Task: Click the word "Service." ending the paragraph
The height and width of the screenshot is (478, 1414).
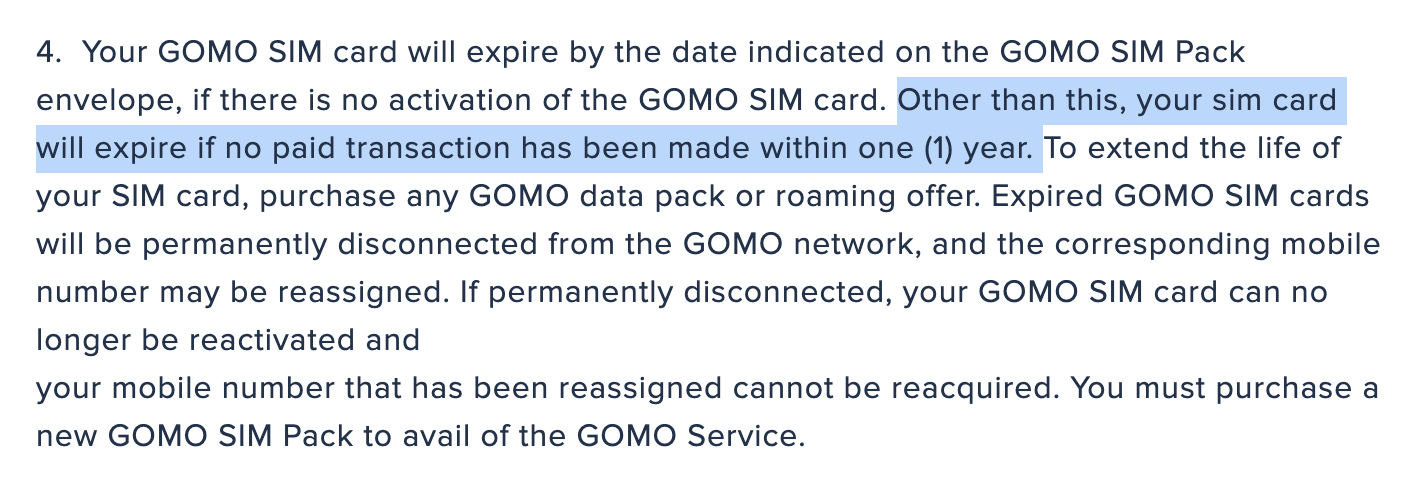Action: coord(744,437)
